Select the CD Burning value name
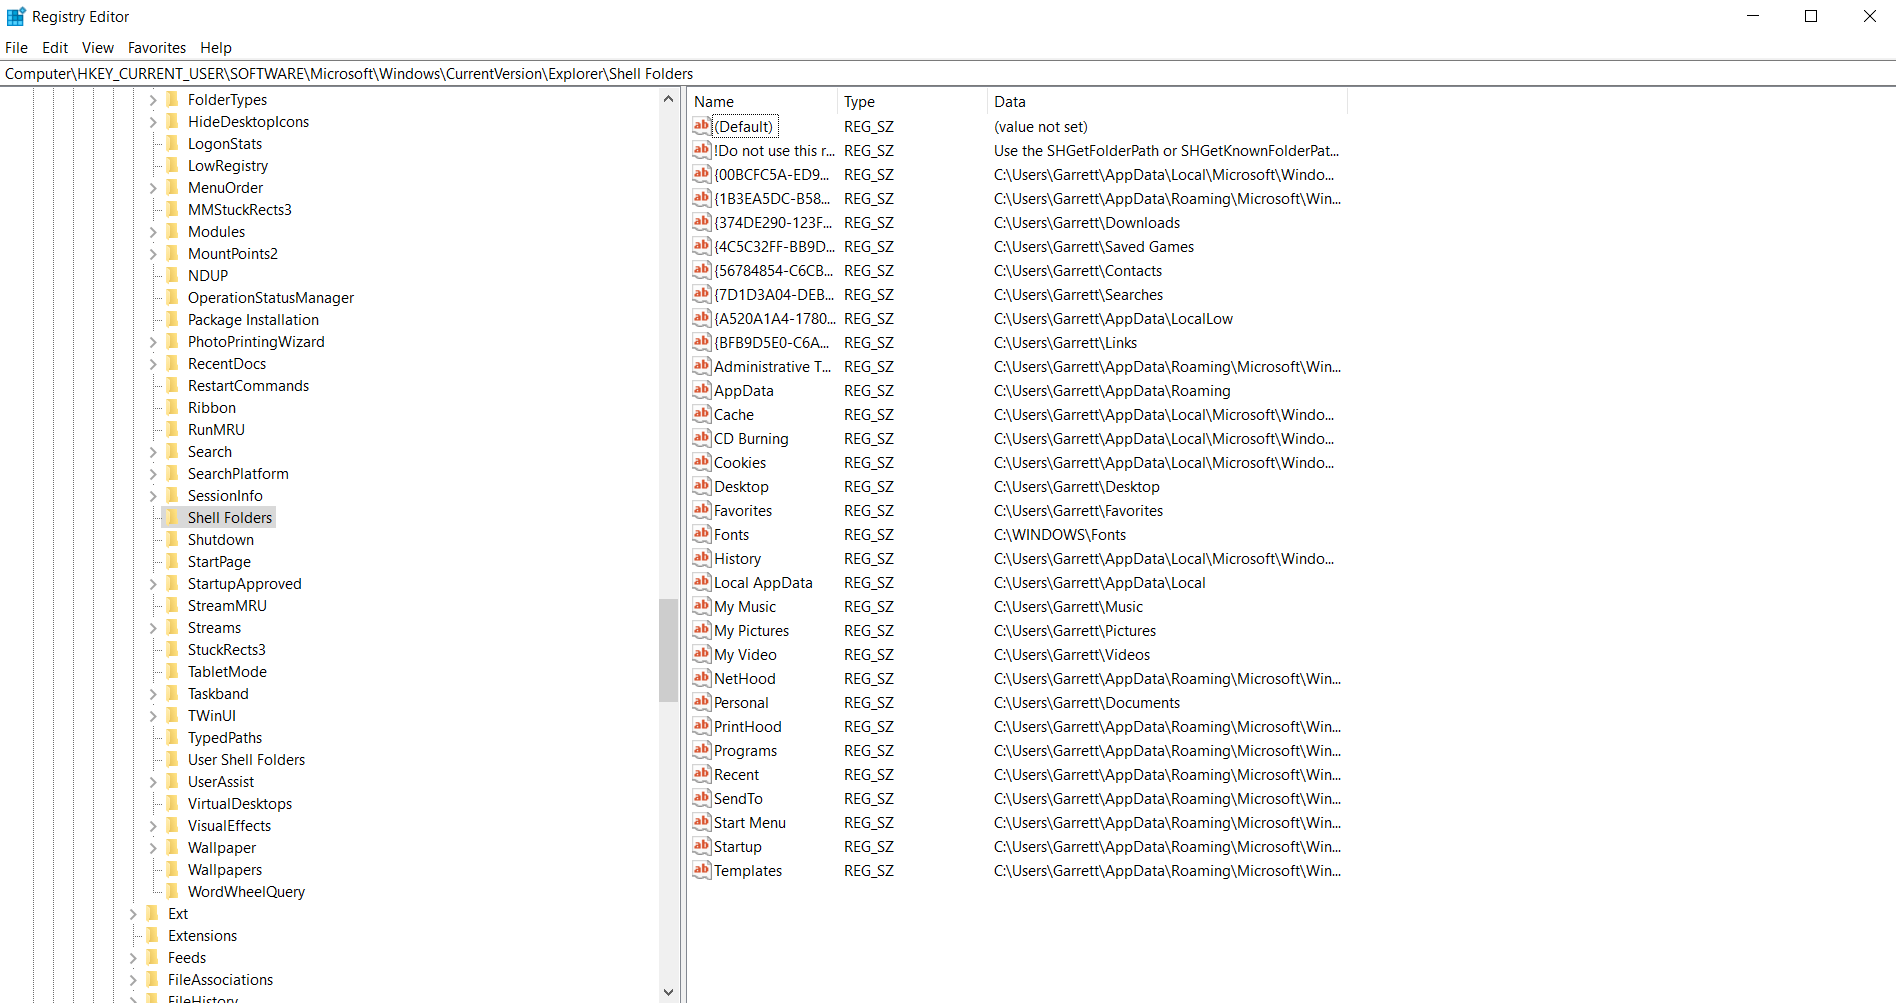Image resolution: width=1896 pixels, height=1003 pixels. click(x=751, y=439)
